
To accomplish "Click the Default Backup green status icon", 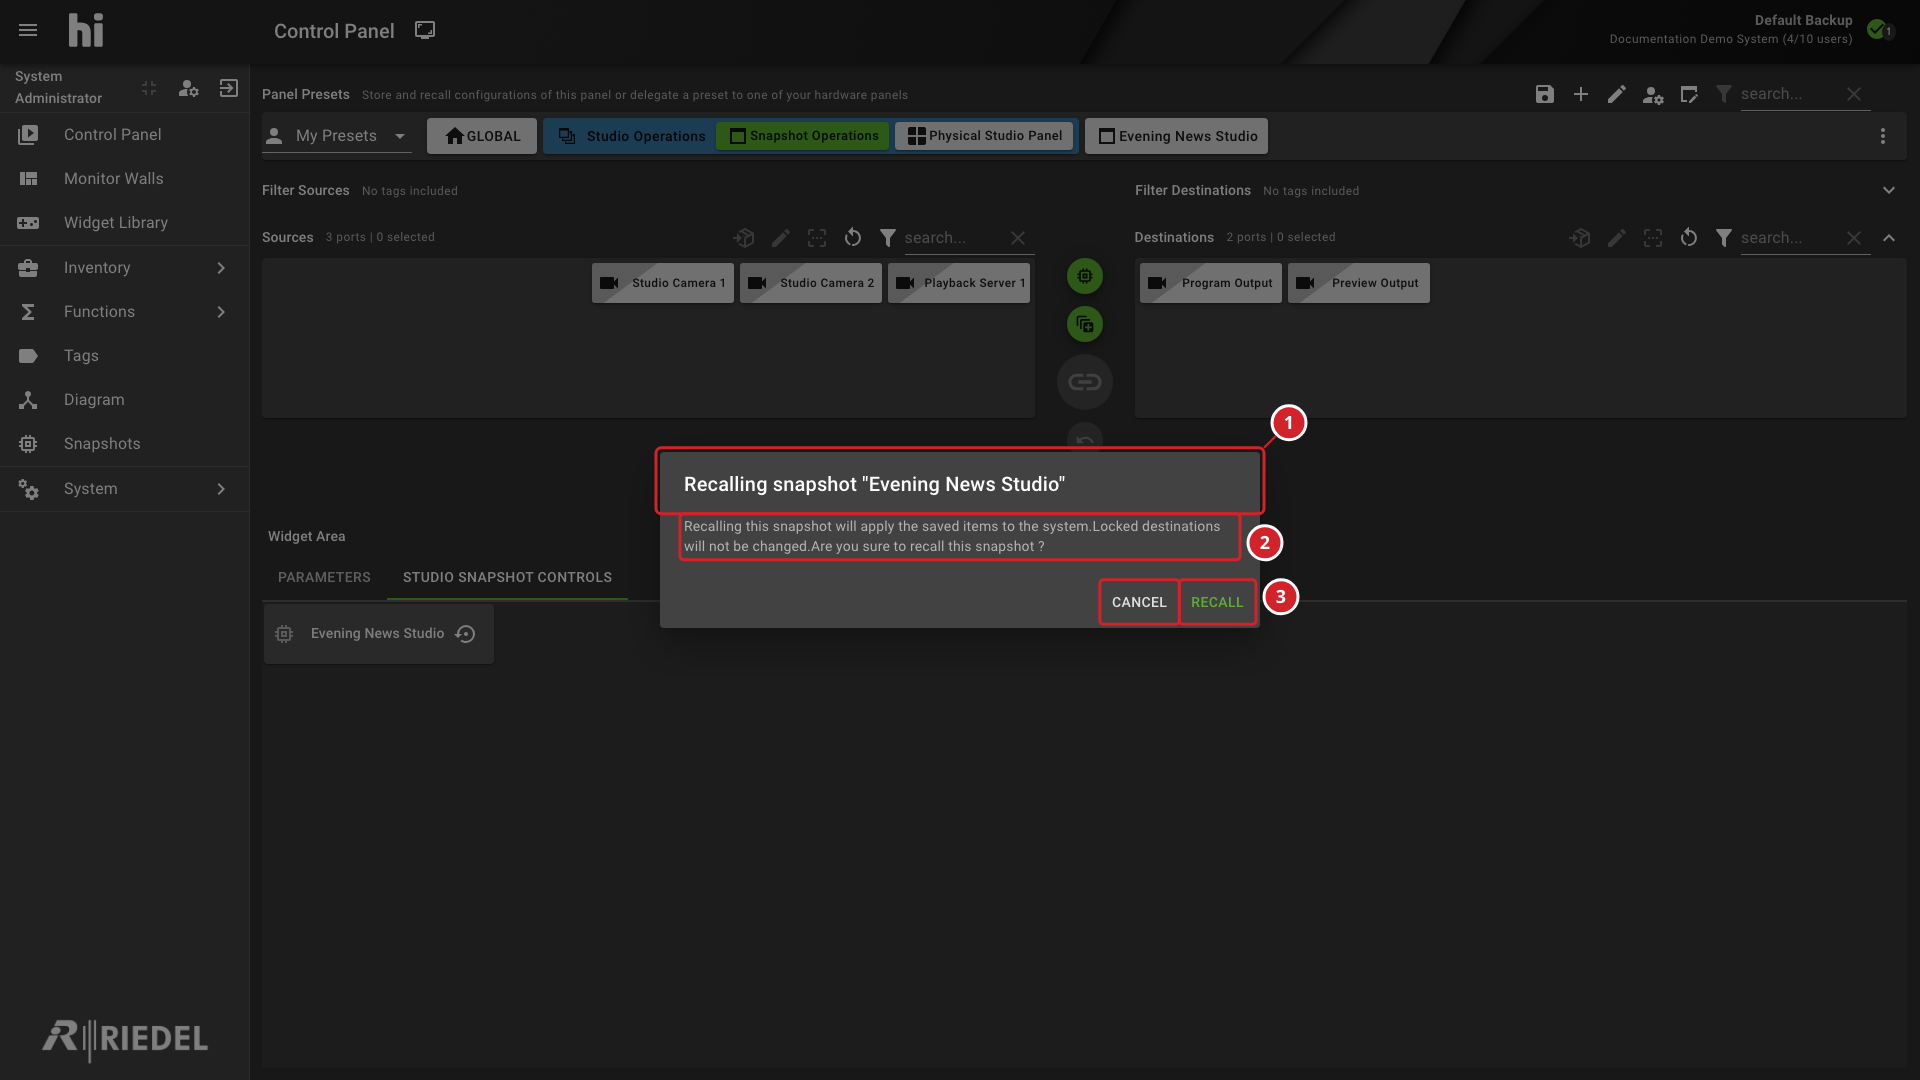I will click(1878, 29).
